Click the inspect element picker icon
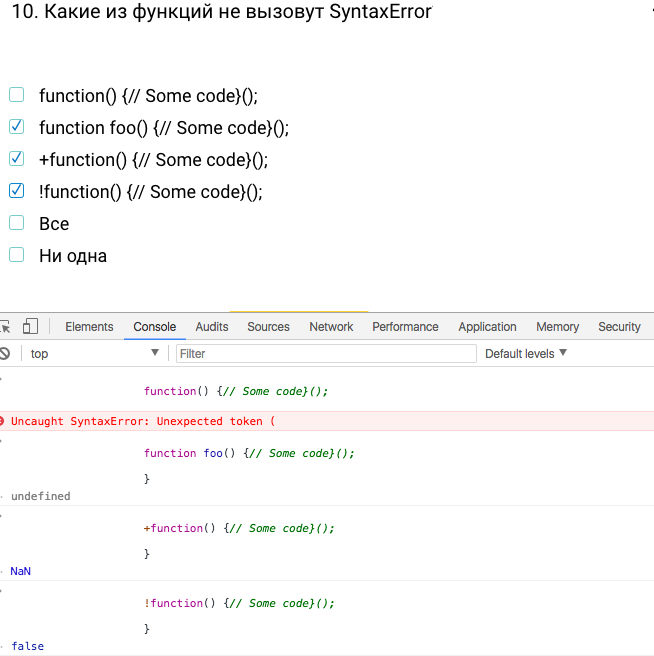Image resolution: width=654 pixels, height=656 pixels. (5, 326)
